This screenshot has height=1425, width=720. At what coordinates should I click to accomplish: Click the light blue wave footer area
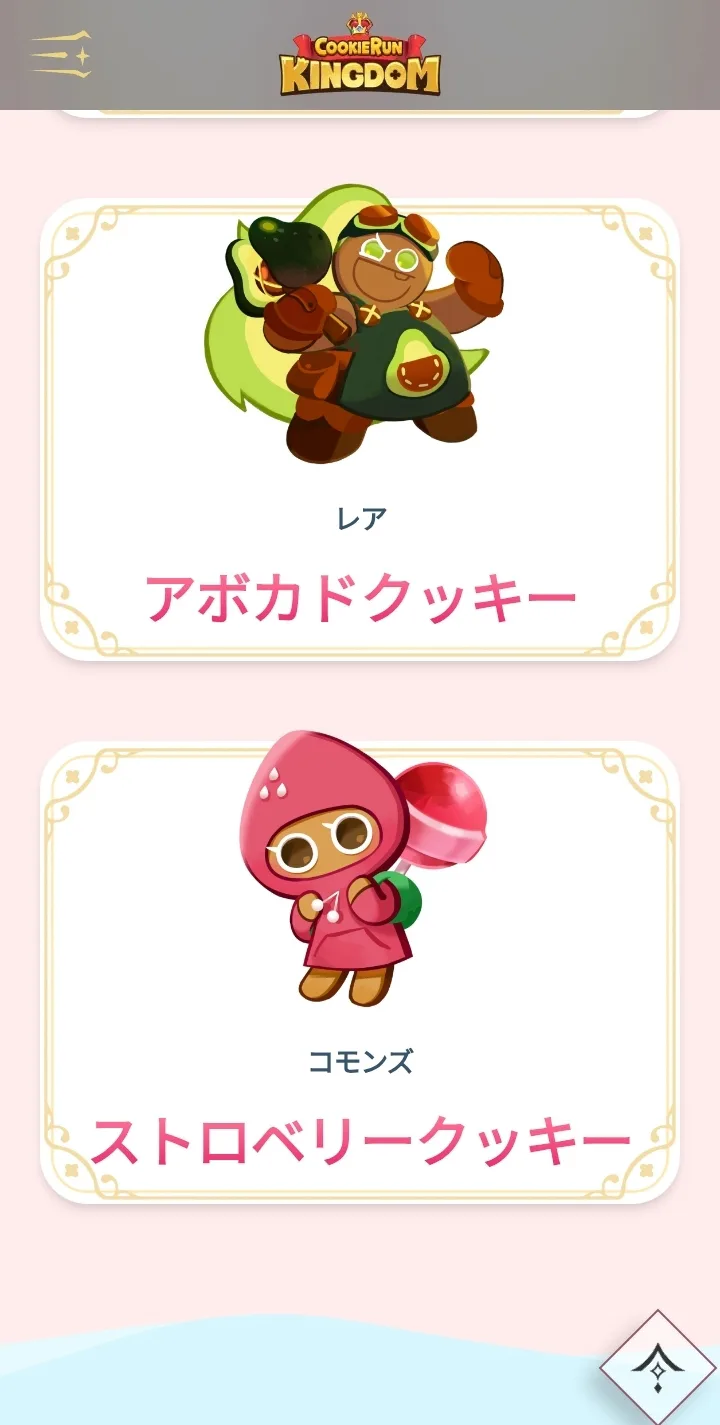click(x=300, y=1375)
